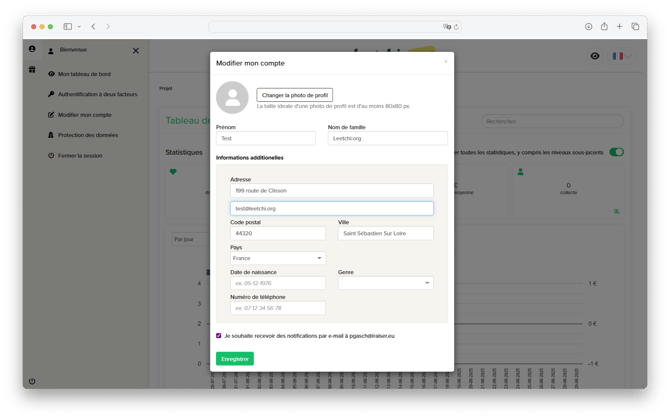Select Authentification à deux facteurs menu item
The image size is (670, 420).
pyautogui.click(x=97, y=94)
